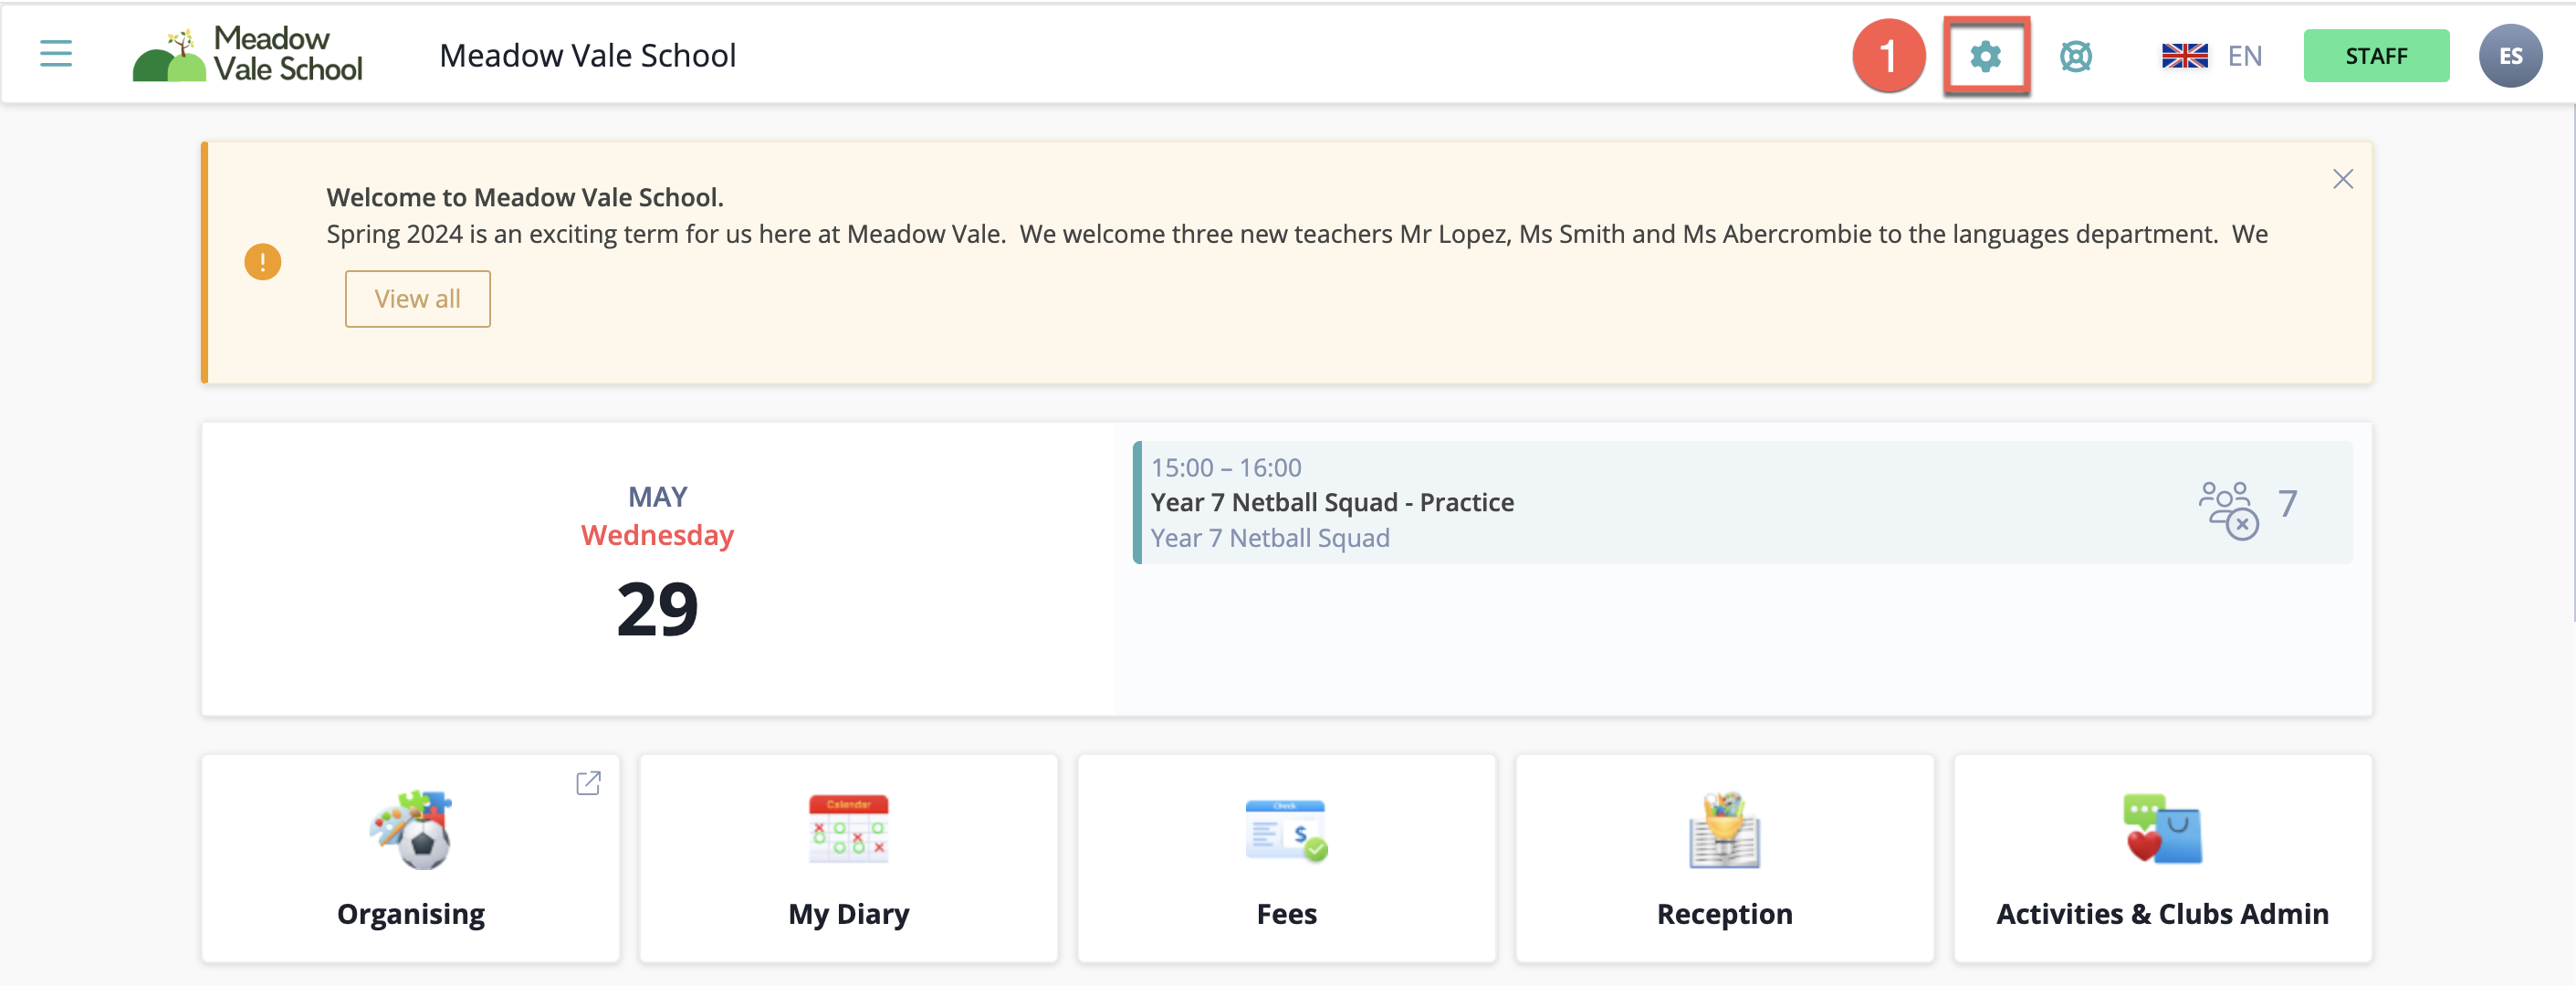
Task: Click the orange exclamation alert icon
Action: click(263, 262)
